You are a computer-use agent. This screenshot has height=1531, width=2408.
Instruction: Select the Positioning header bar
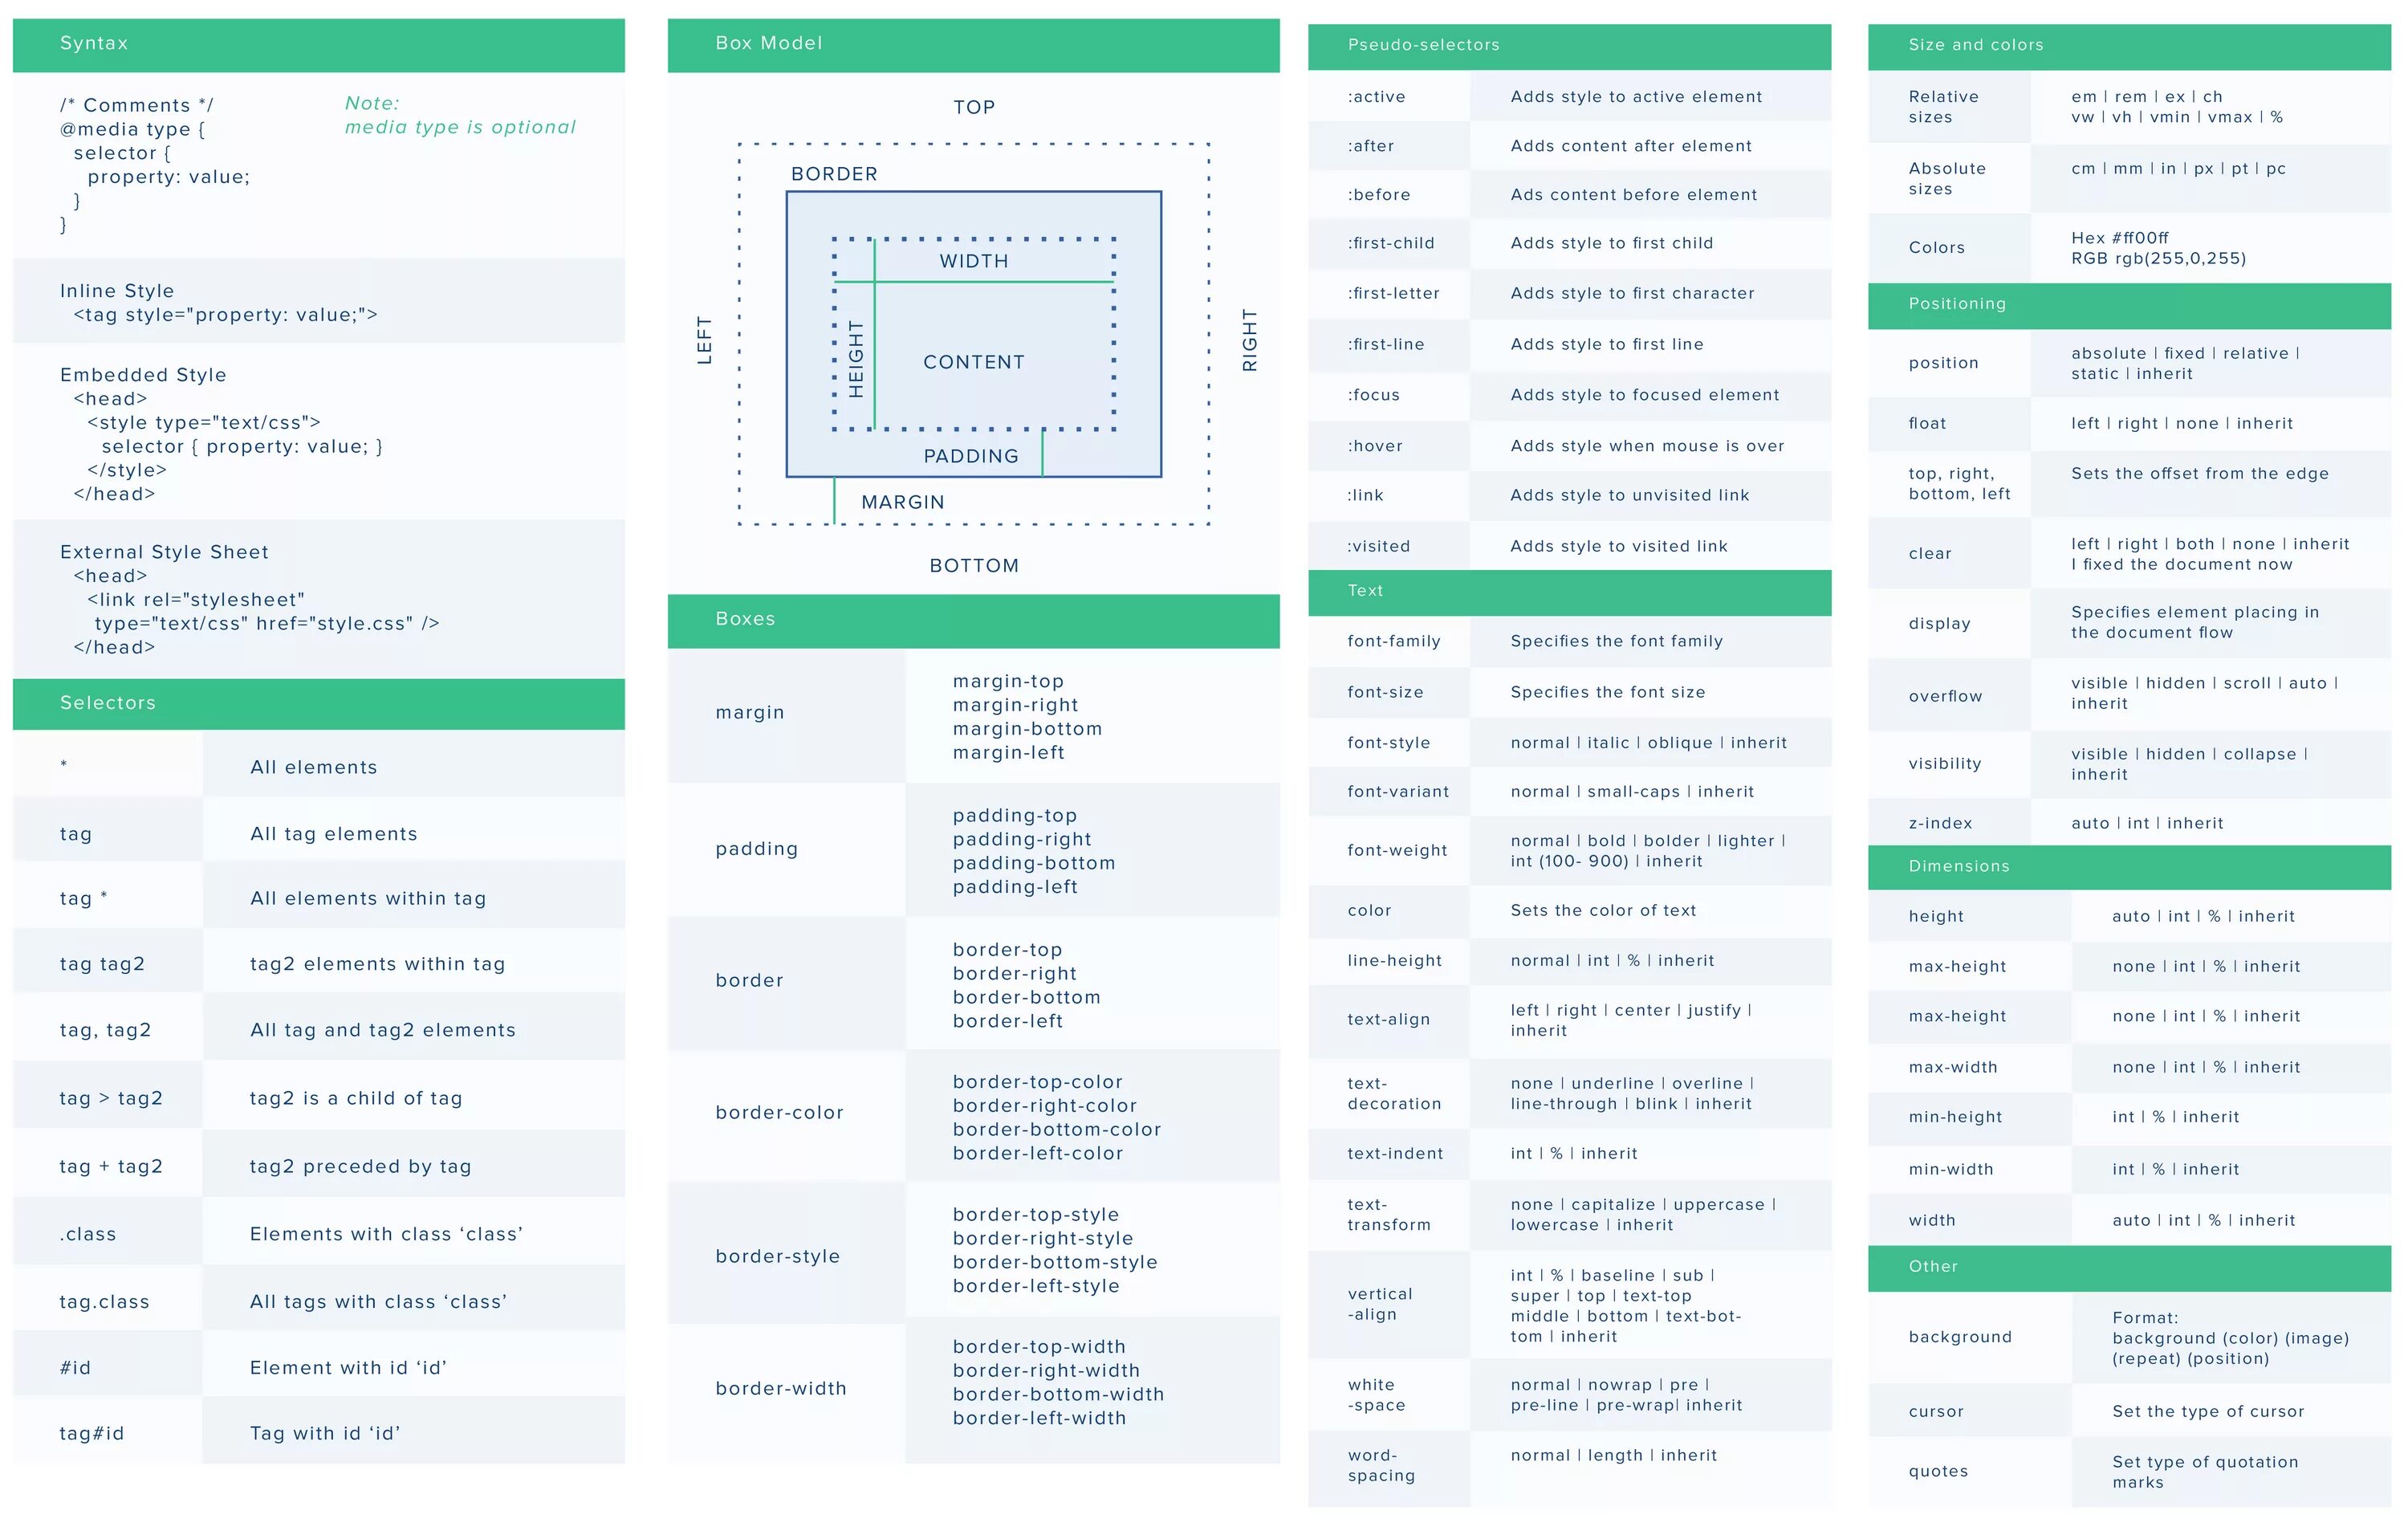point(1956,304)
